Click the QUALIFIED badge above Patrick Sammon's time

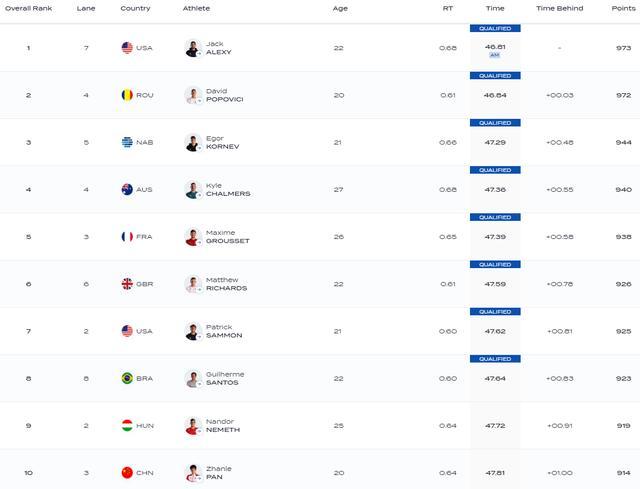click(x=495, y=312)
